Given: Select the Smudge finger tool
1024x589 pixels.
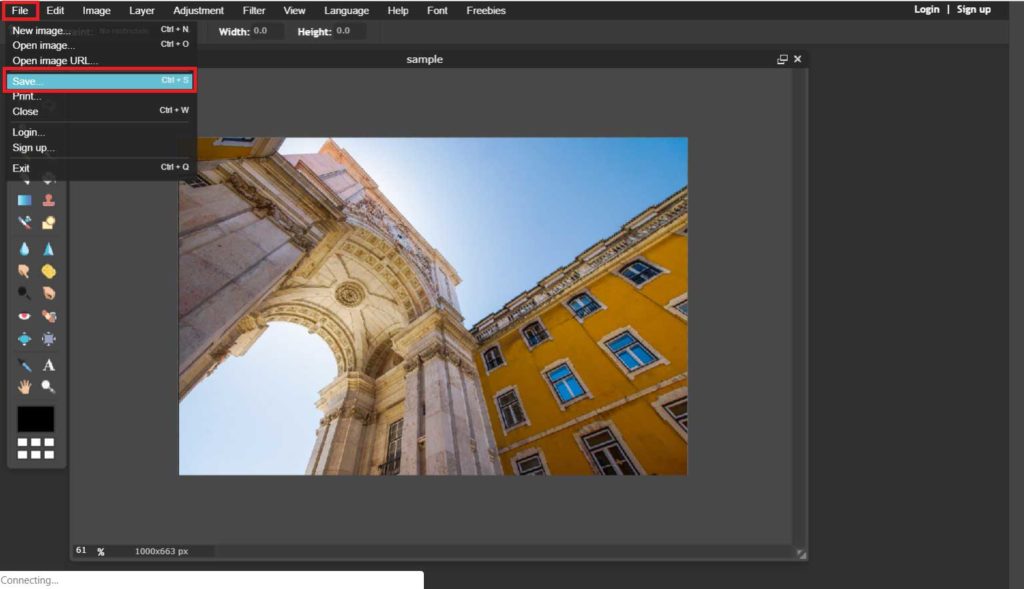Looking at the screenshot, I should (24, 271).
